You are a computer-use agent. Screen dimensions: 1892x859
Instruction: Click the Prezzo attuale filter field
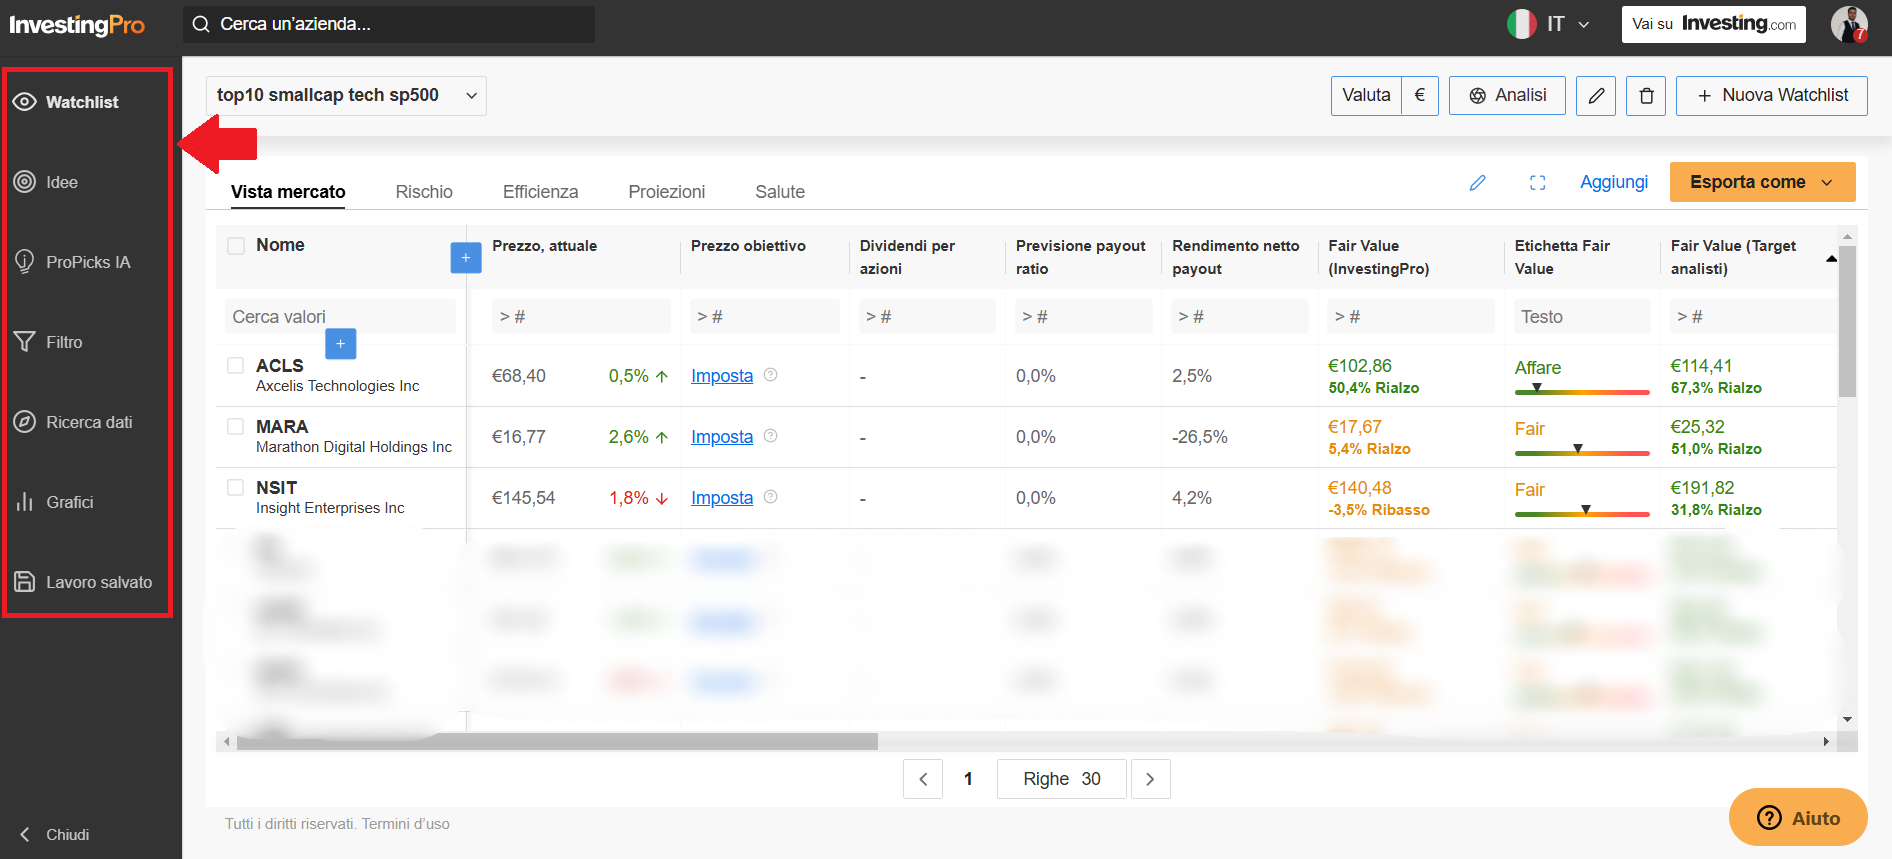pos(580,317)
